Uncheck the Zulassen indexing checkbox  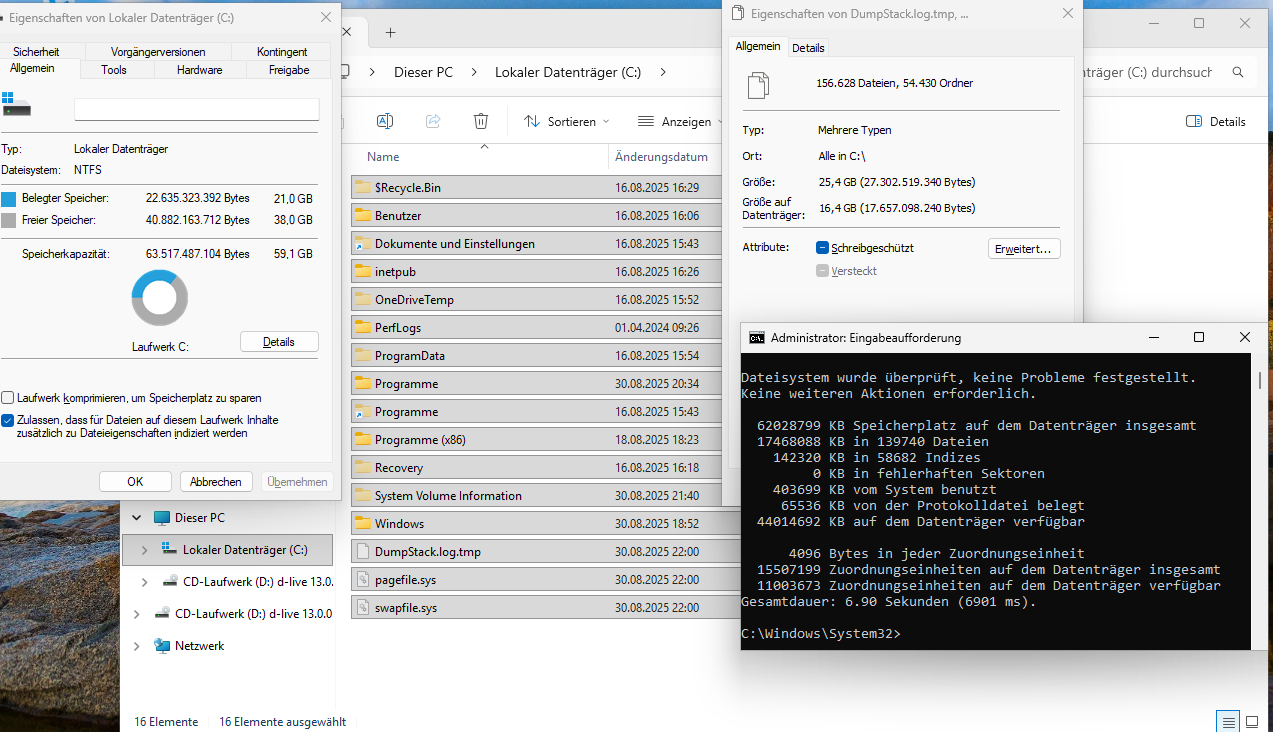pos(8,421)
